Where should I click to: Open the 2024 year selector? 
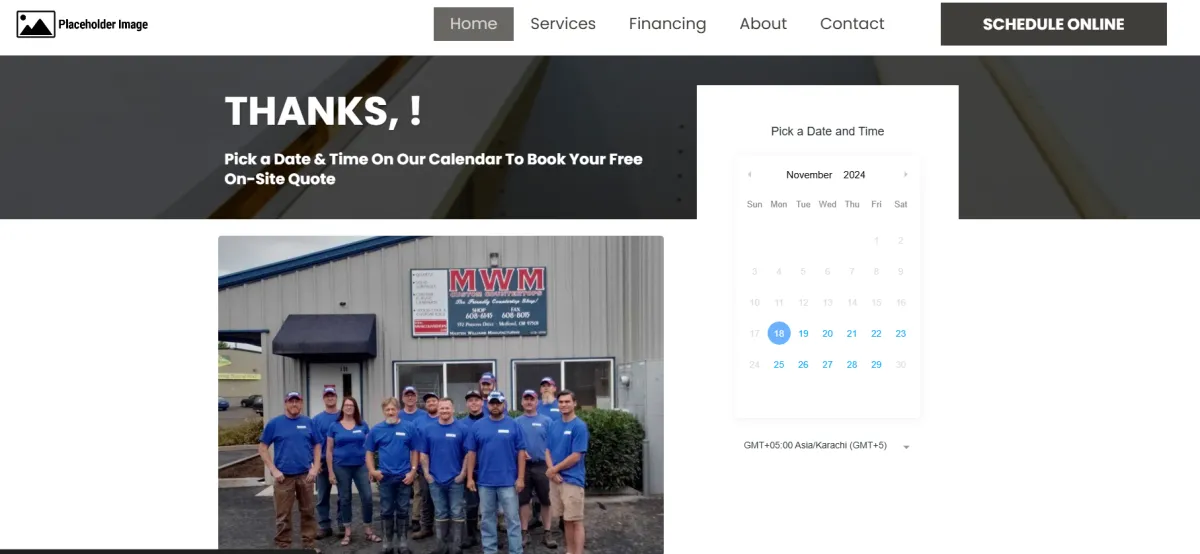854,175
